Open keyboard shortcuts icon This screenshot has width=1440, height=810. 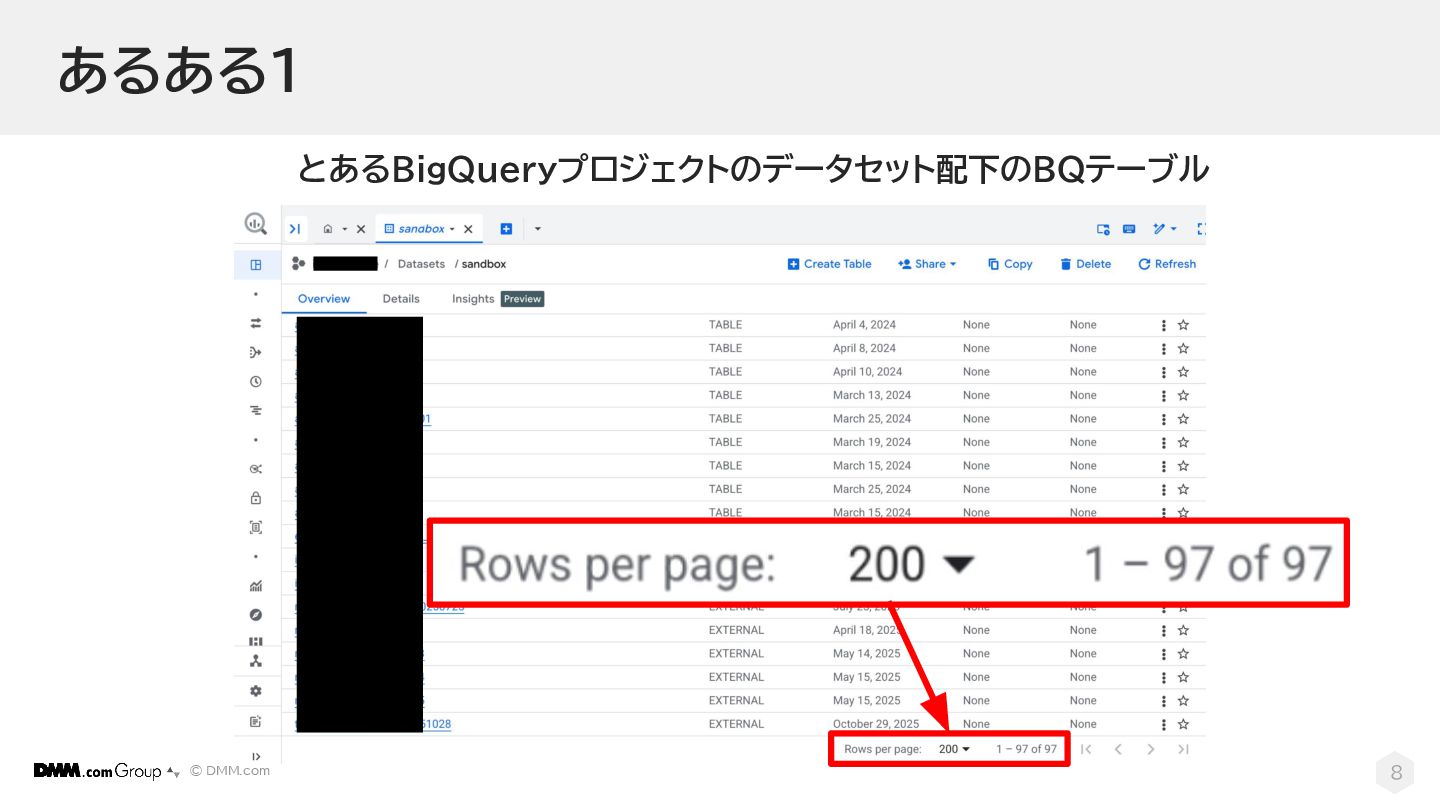pyautogui.click(x=1129, y=229)
